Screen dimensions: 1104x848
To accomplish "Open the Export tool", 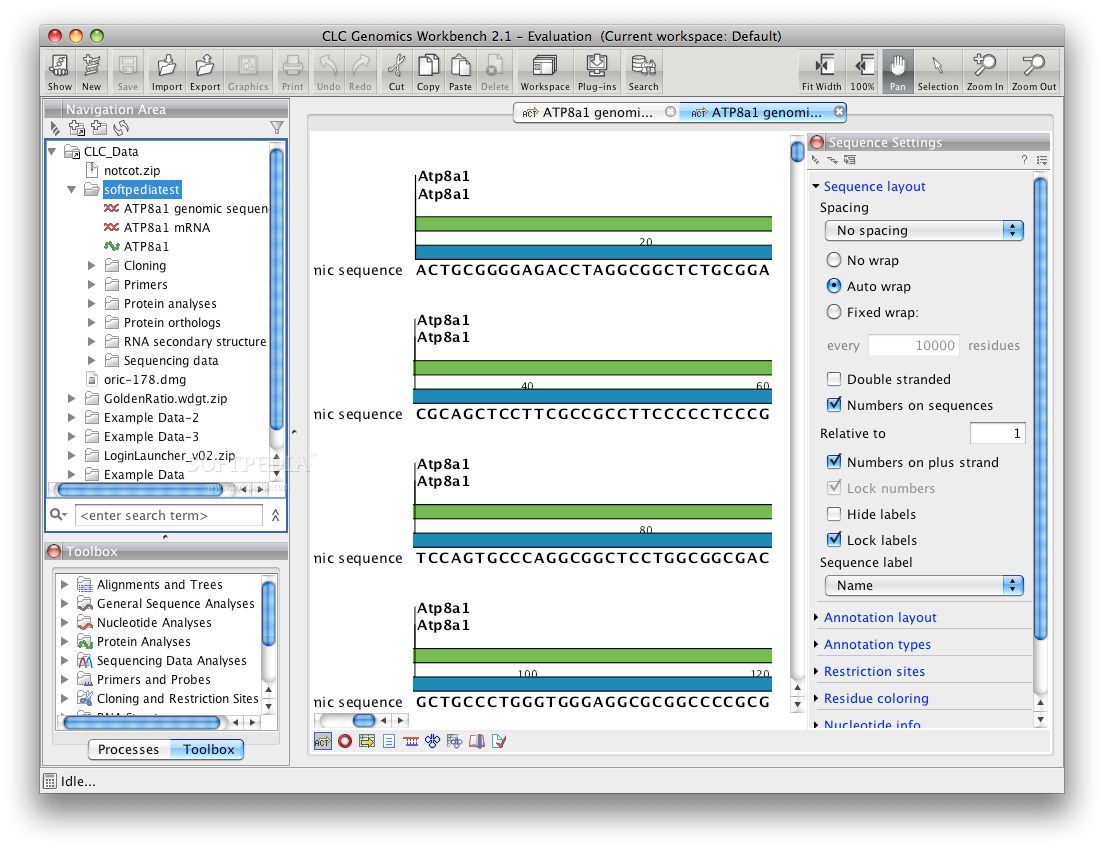I will 205,71.
